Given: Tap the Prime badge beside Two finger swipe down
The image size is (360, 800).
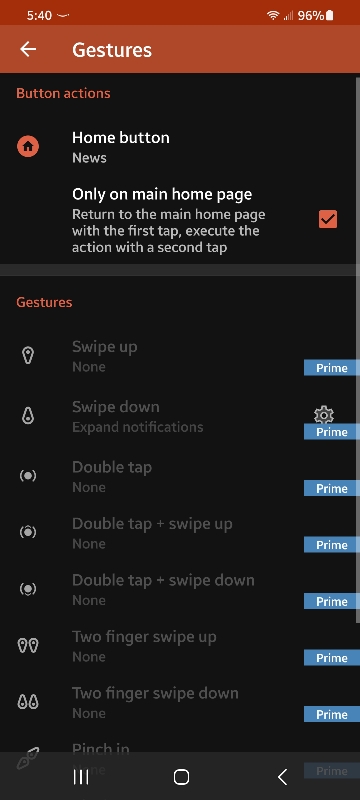Looking at the screenshot, I should [332, 714].
